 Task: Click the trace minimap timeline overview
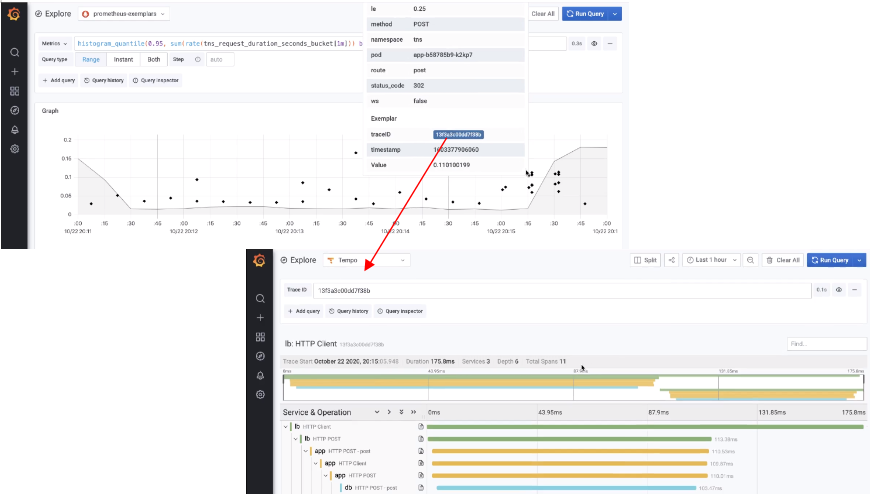573,388
